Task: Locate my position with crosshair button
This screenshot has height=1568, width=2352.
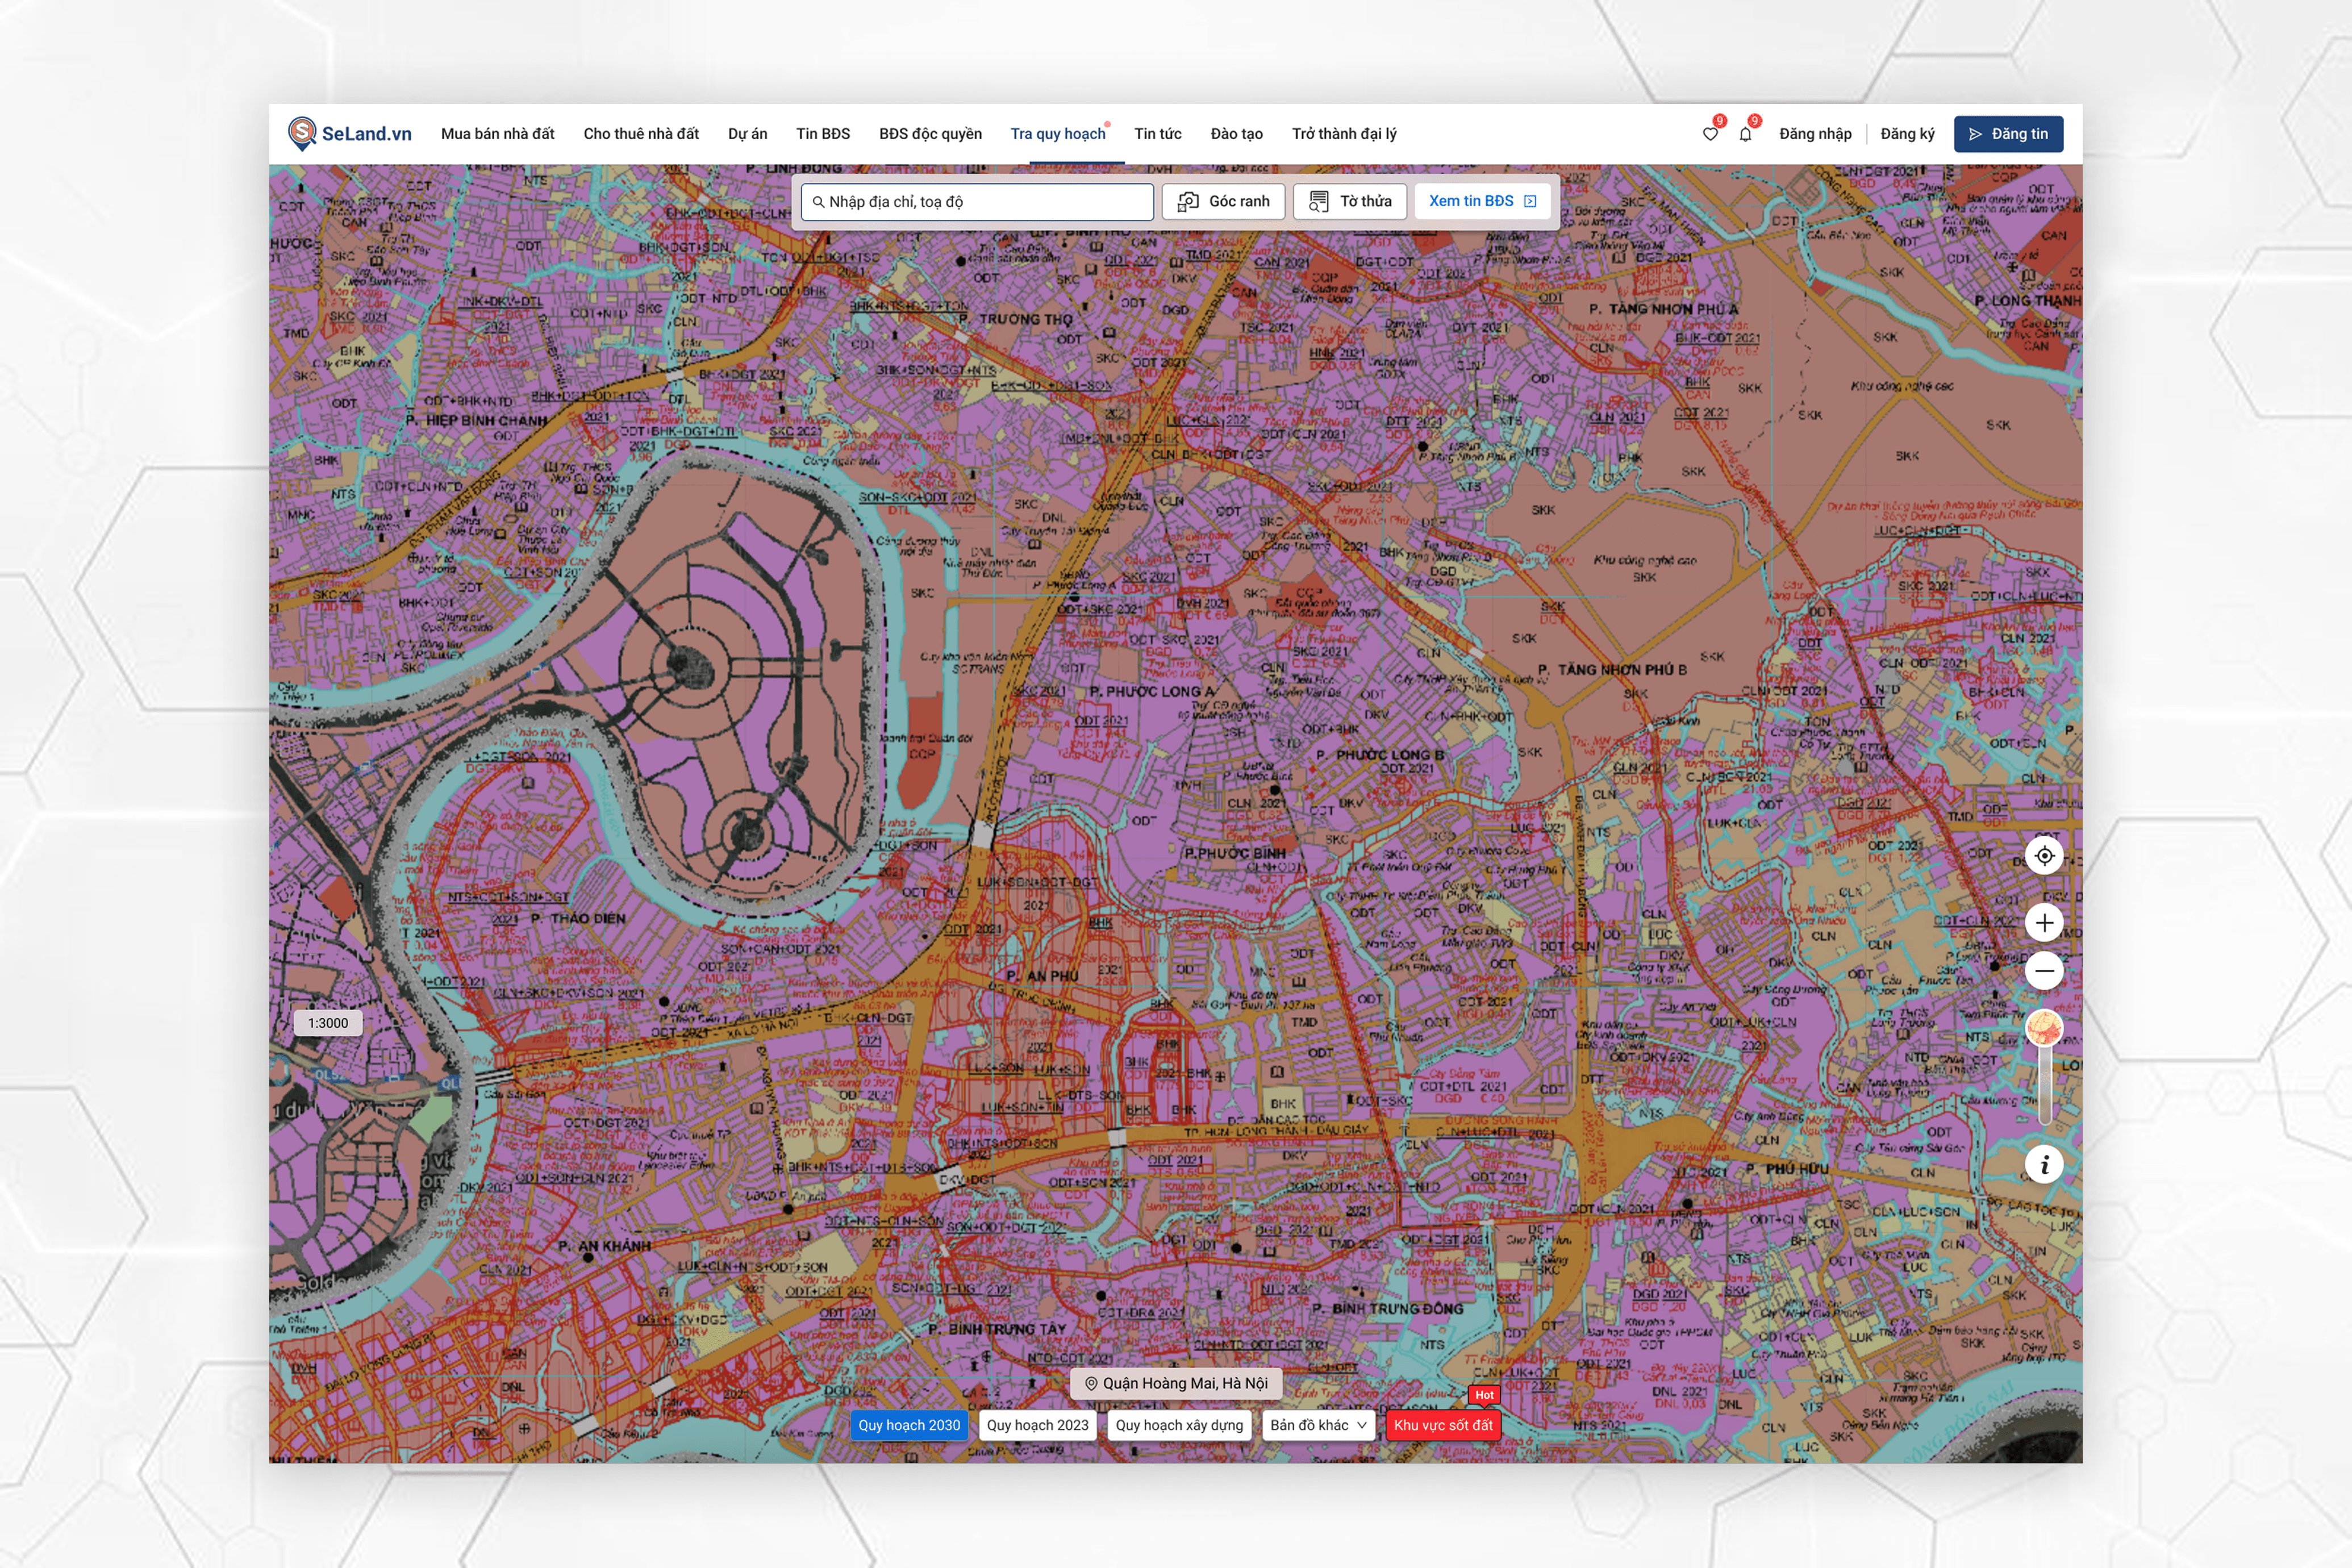Action: [2044, 856]
